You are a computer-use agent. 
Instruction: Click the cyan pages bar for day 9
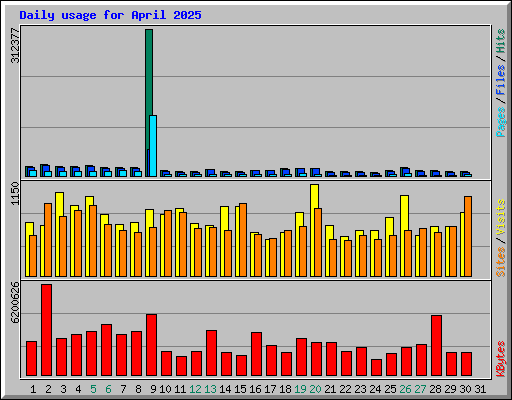pyautogui.click(x=153, y=146)
